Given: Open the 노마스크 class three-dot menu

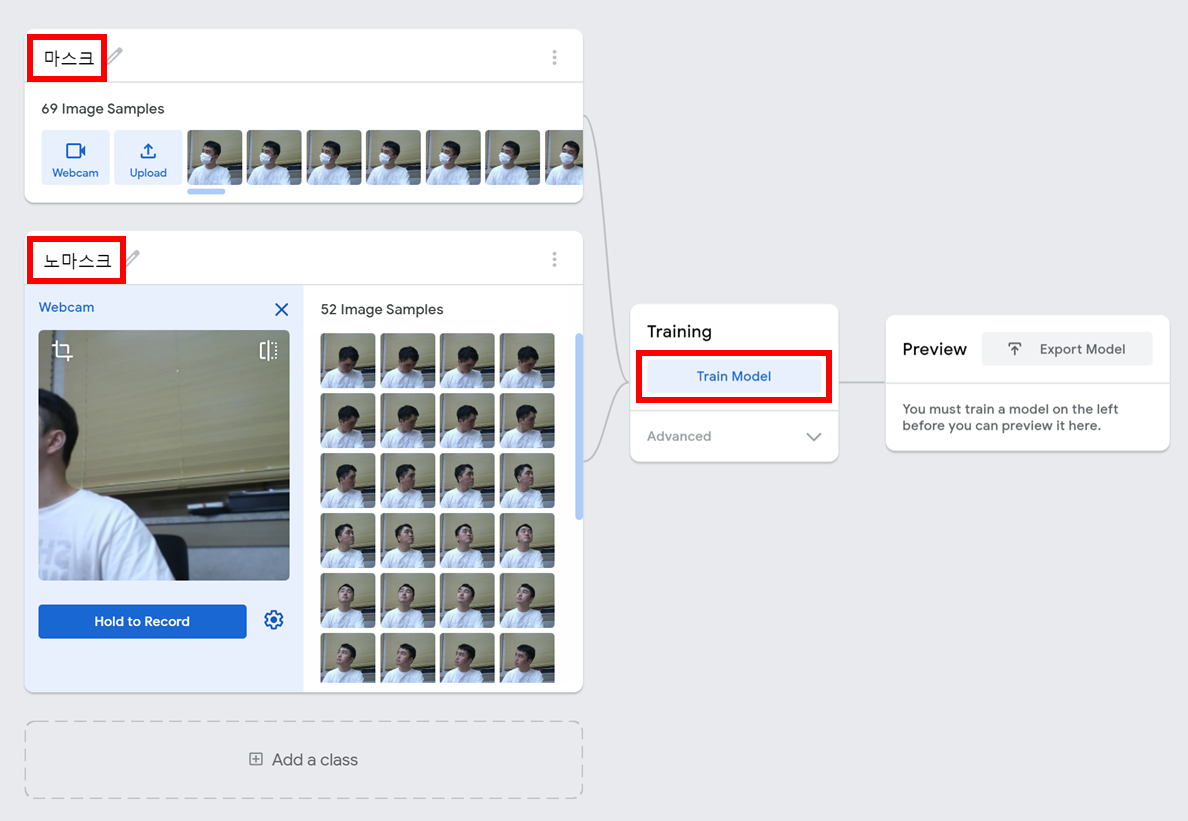Looking at the screenshot, I should (554, 260).
